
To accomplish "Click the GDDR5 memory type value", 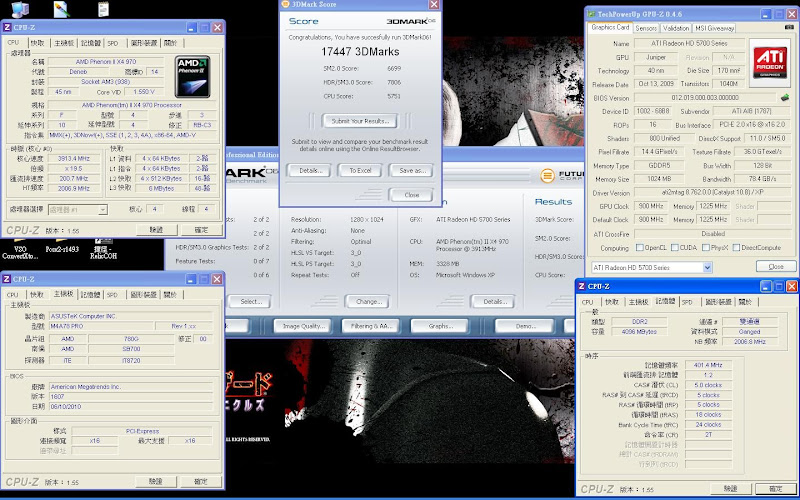I will 658,166.
